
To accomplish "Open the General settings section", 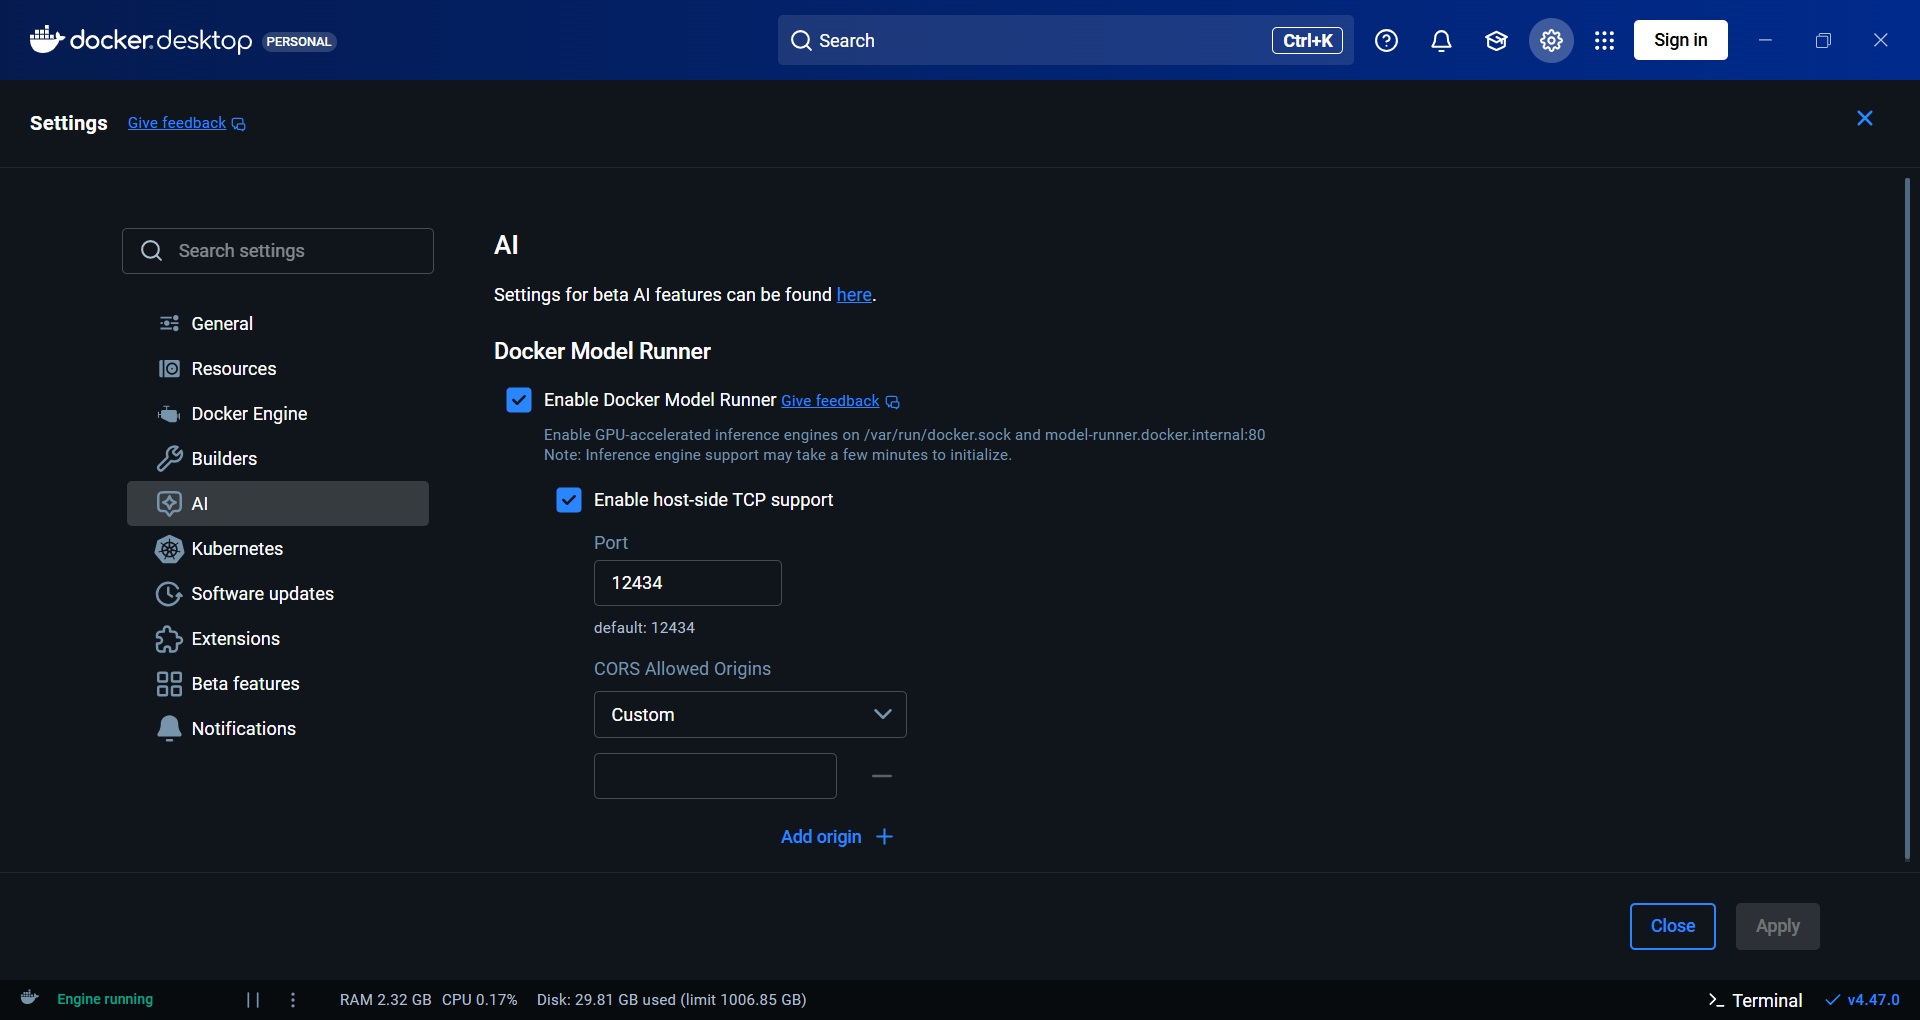I will pos(278,324).
